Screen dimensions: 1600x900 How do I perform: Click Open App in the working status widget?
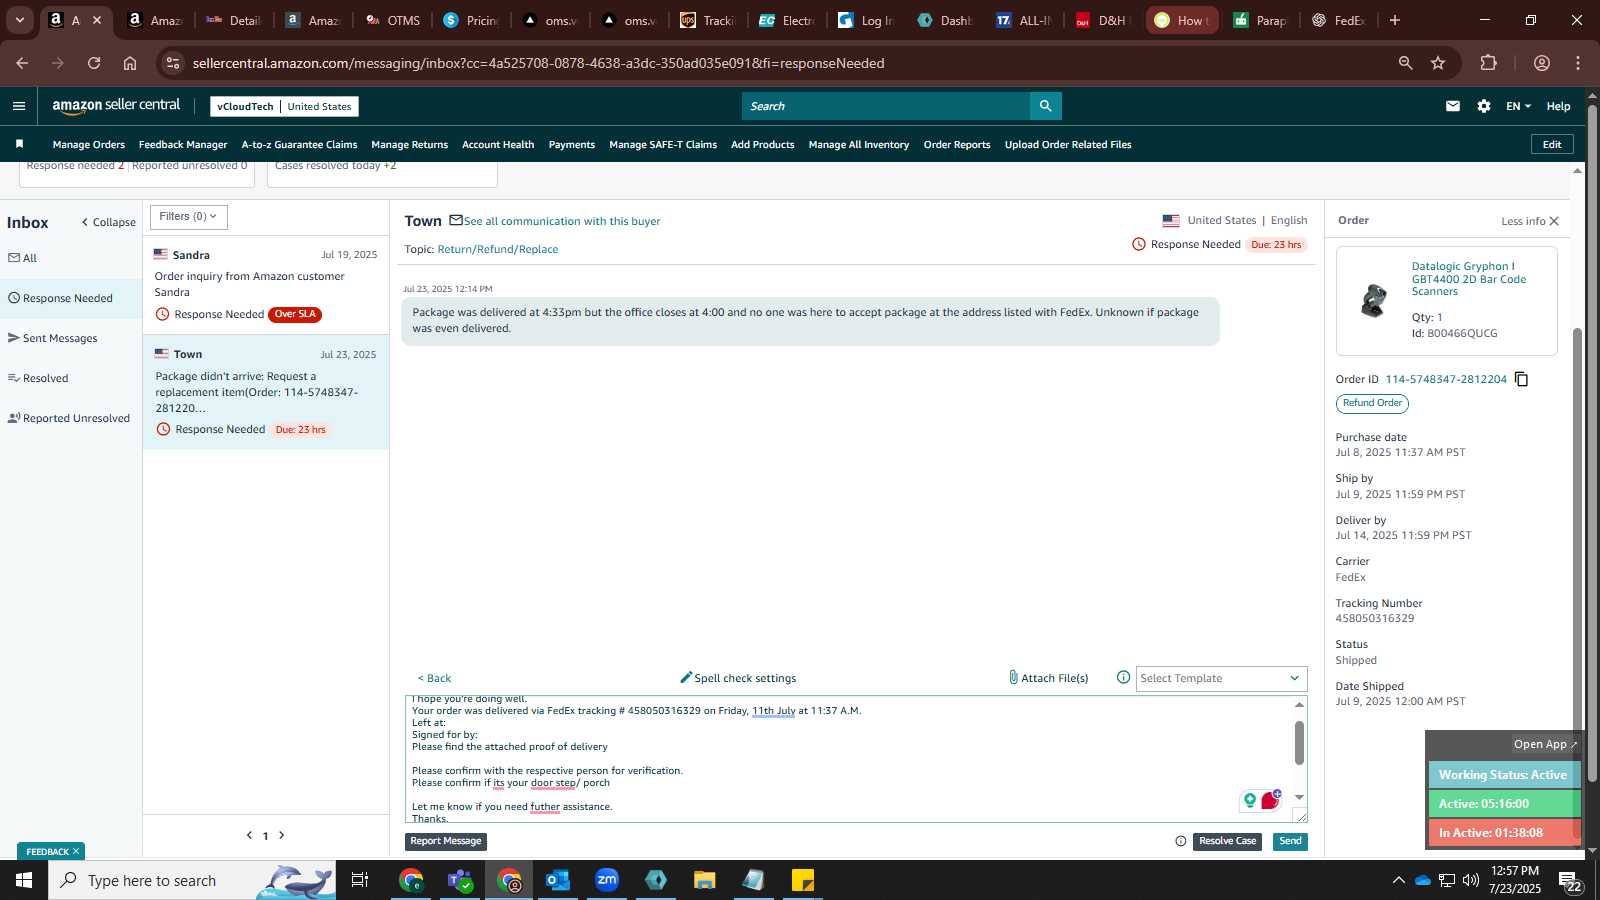(1544, 744)
